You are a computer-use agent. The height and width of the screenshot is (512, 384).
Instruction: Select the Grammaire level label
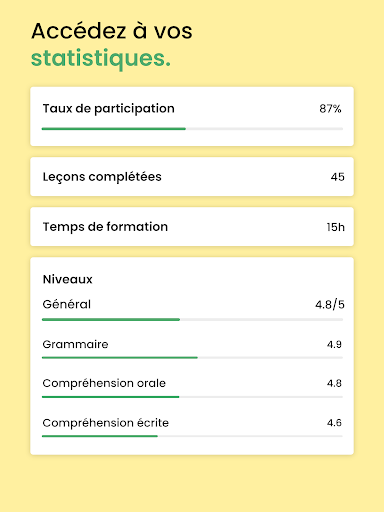click(x=75, y=344)
